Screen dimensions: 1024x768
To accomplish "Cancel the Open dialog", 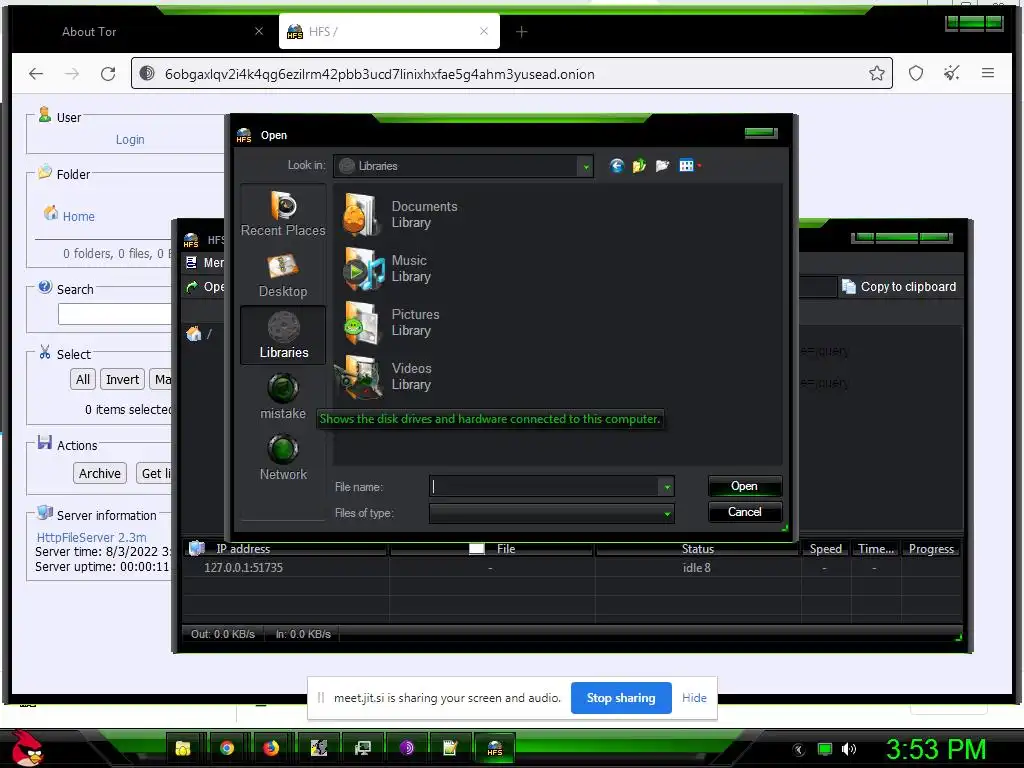I will [744, 512].
